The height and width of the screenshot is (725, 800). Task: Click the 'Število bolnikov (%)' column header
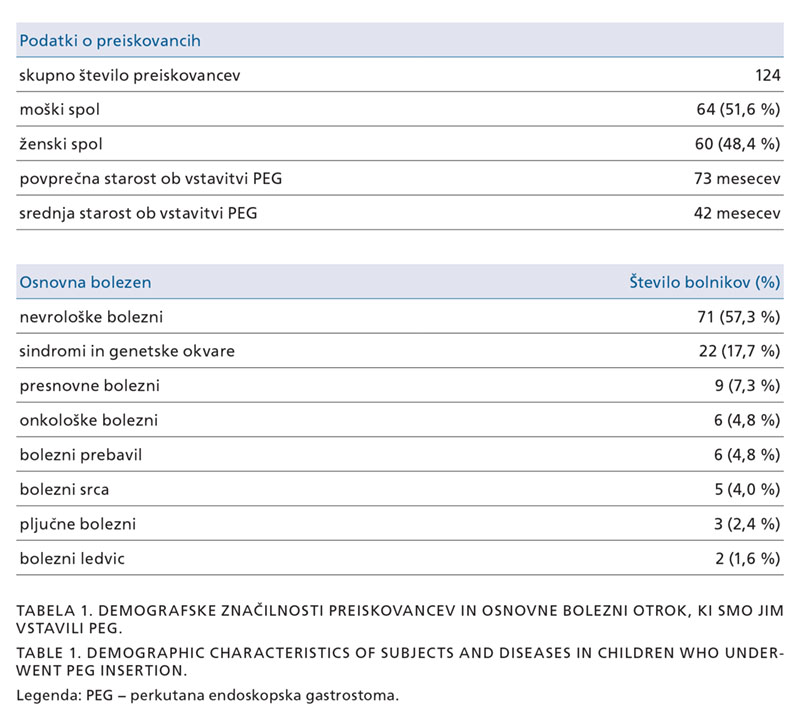pos(705,282)
